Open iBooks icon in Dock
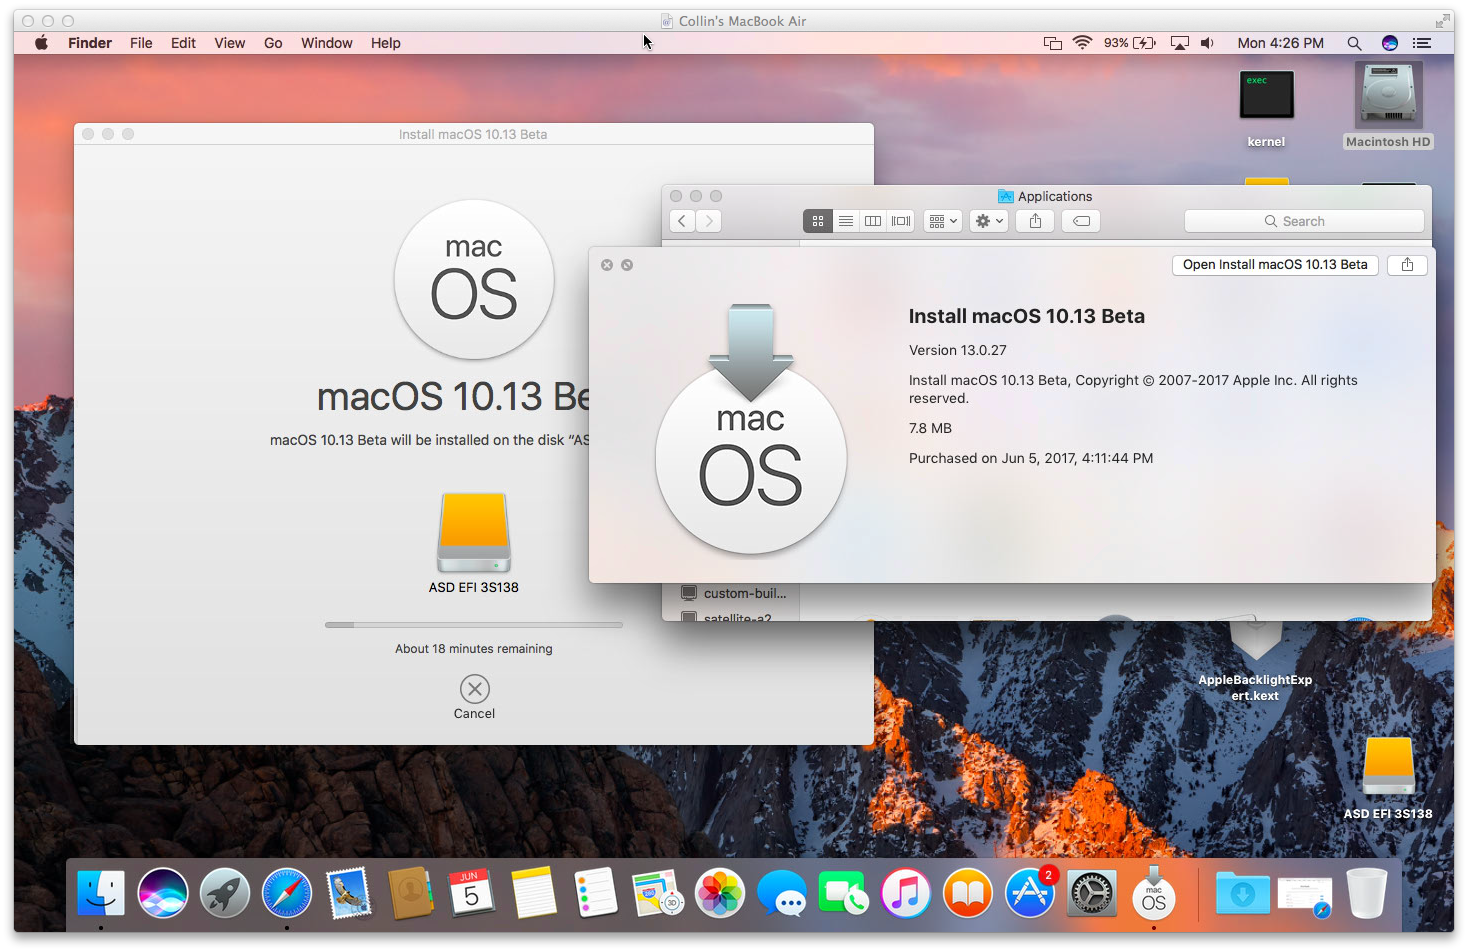This screenshot has height=952, width=1468. click(x=968, y=893)
